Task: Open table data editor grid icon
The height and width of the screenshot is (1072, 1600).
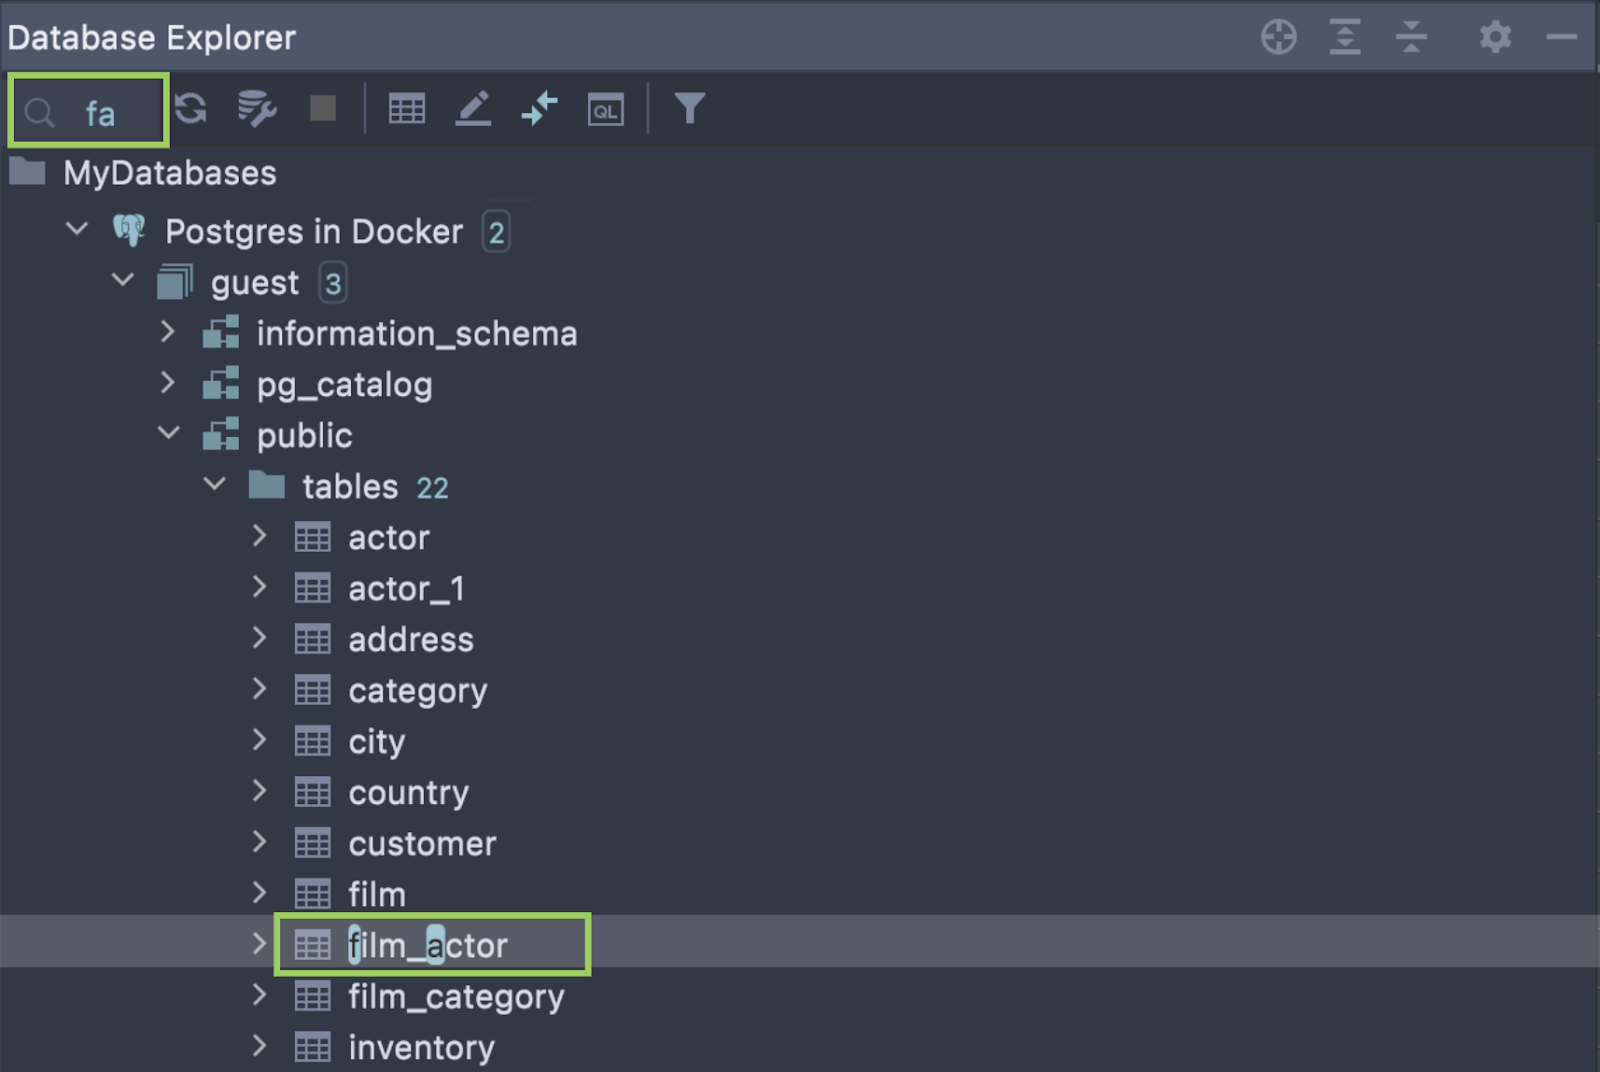Action: click(x=406, y=108)
